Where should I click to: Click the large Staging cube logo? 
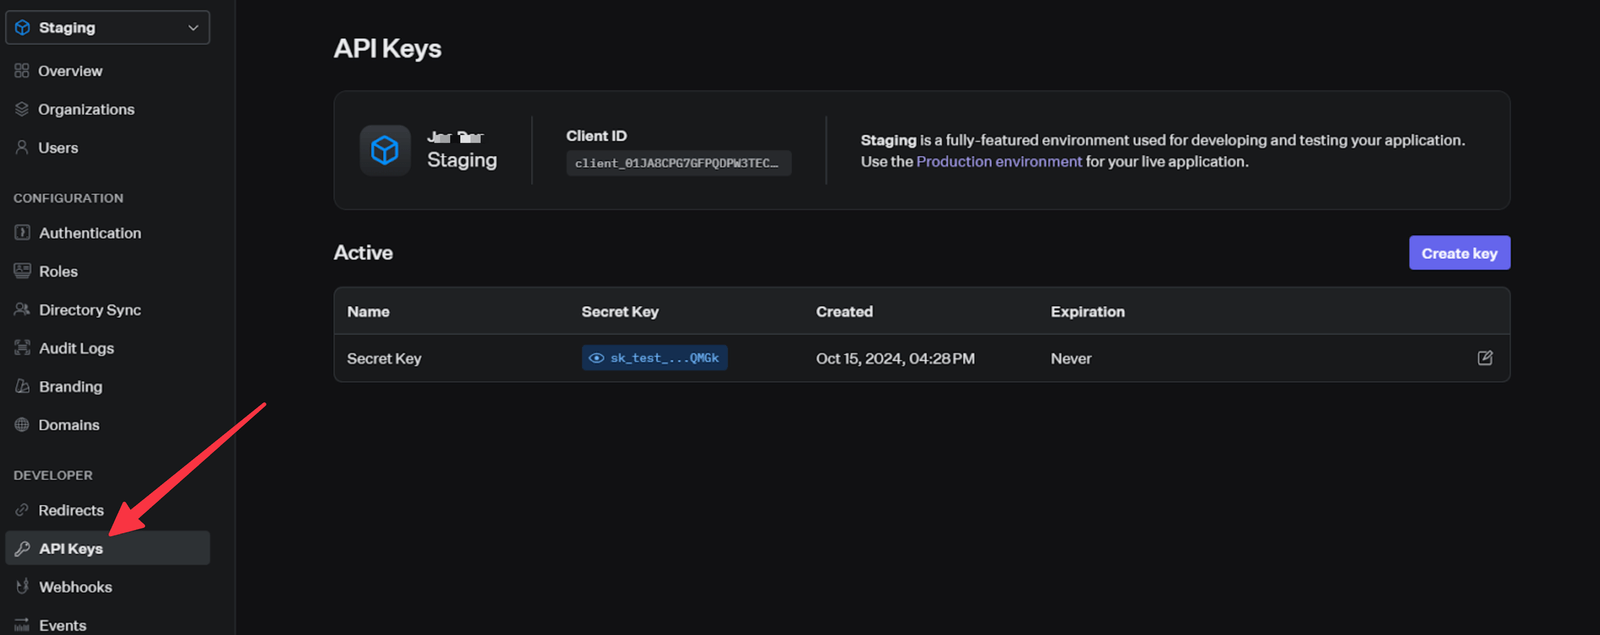pyautogui.click(x=385, y=150)
